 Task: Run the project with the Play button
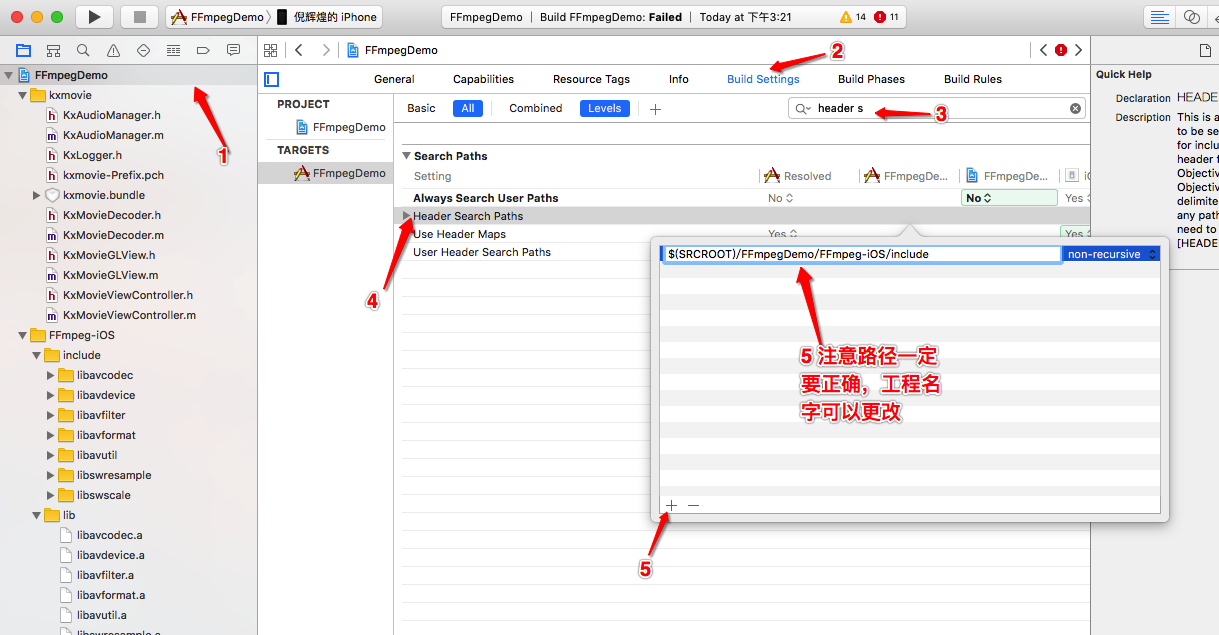pos(94,17)
